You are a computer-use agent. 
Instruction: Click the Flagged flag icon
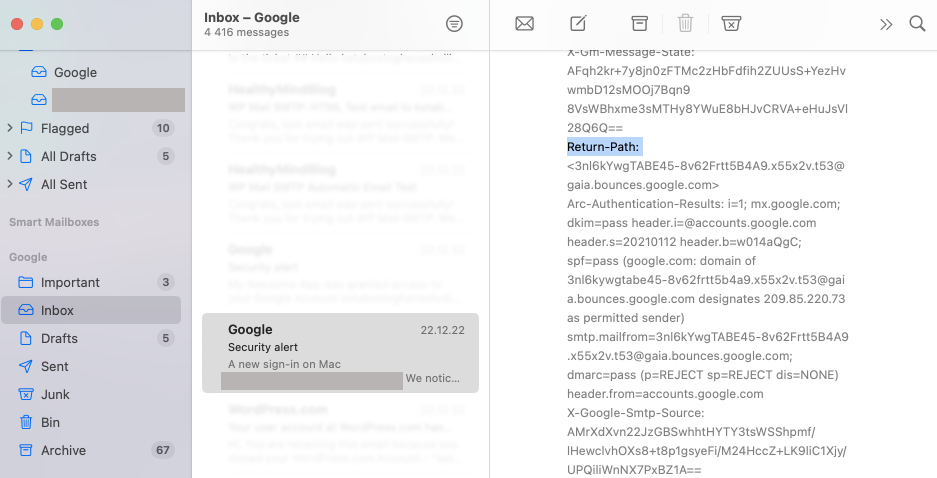pyautogui.click(x=26, y=128)
